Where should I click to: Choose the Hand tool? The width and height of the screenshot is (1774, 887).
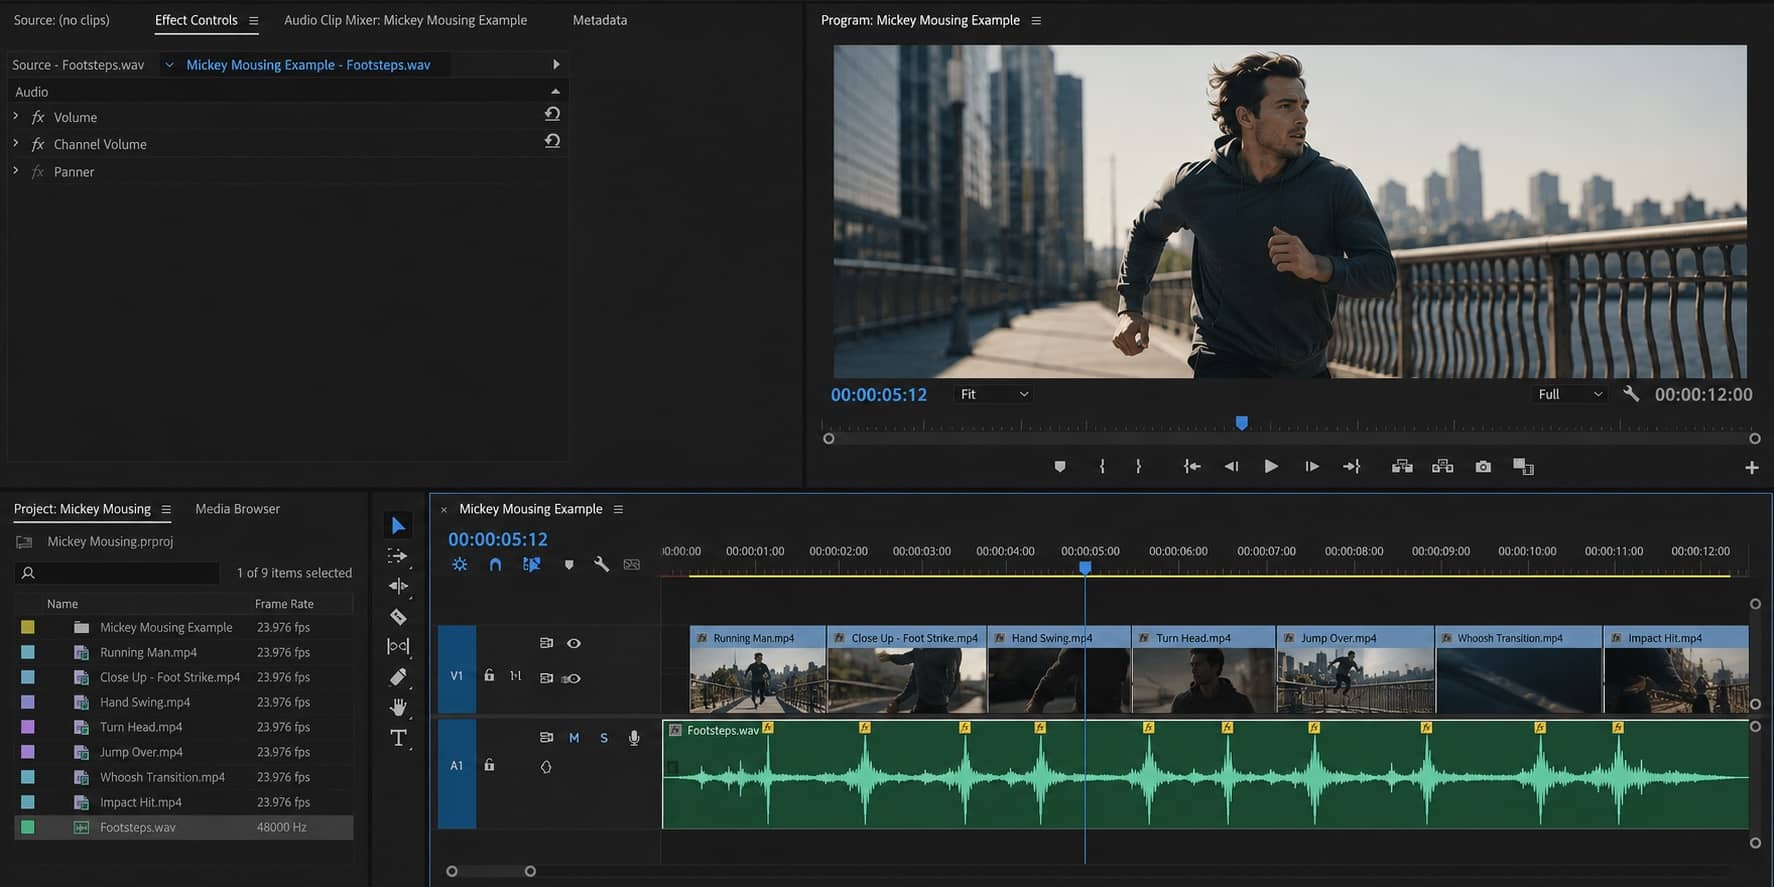point(398,707)
